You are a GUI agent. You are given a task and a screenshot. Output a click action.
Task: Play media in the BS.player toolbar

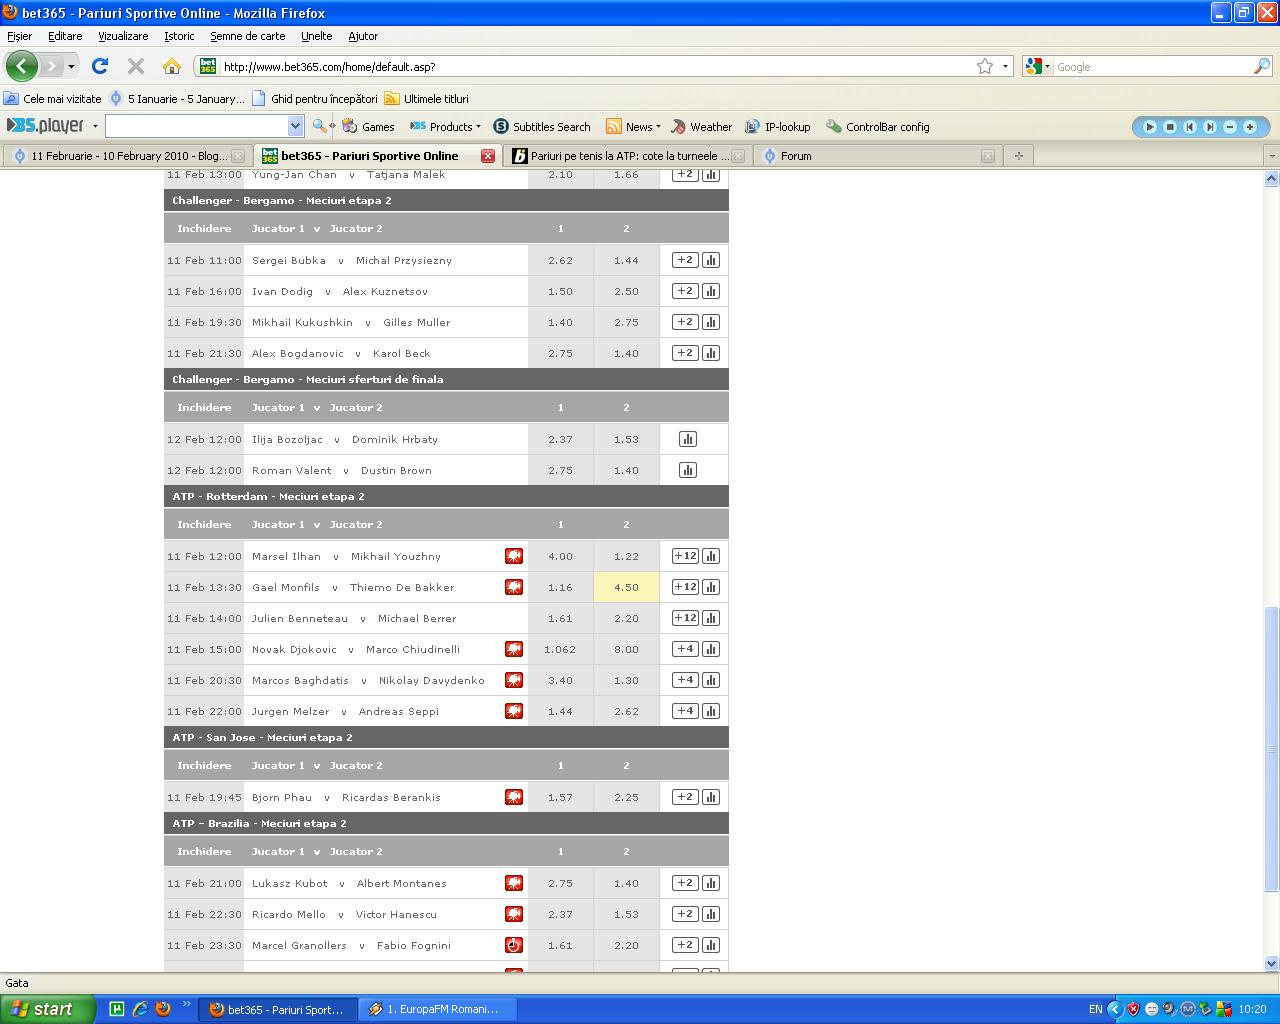(1150, 127)
